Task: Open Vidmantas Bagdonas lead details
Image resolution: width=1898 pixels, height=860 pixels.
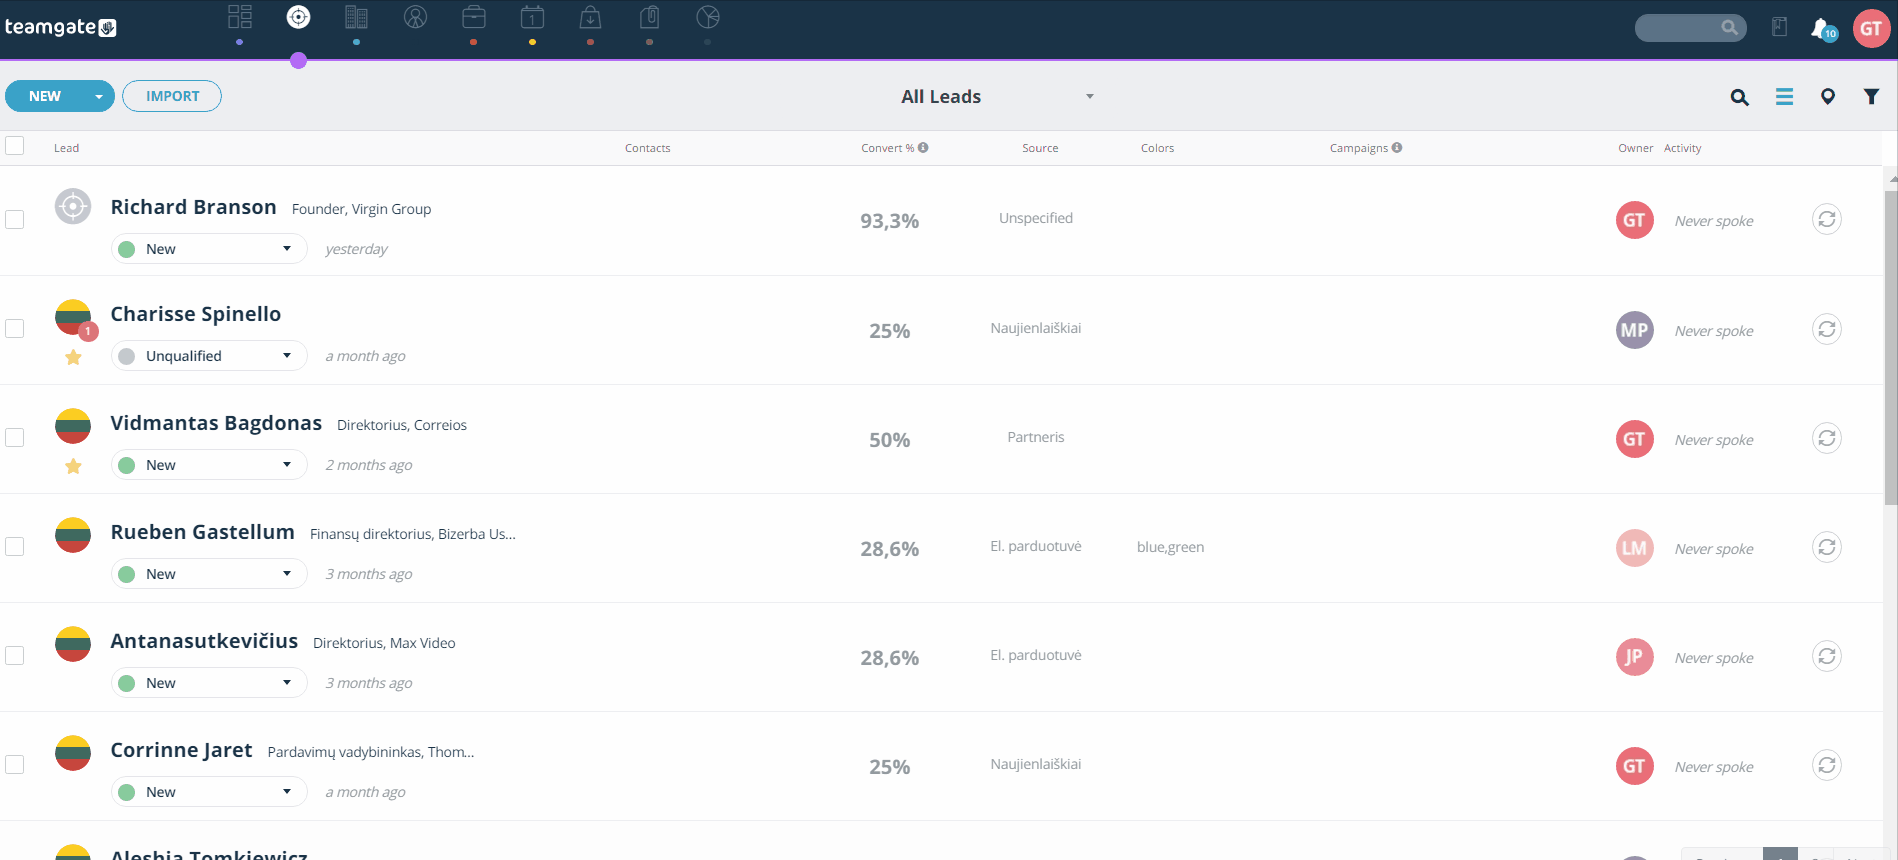Action: point(216,423)
